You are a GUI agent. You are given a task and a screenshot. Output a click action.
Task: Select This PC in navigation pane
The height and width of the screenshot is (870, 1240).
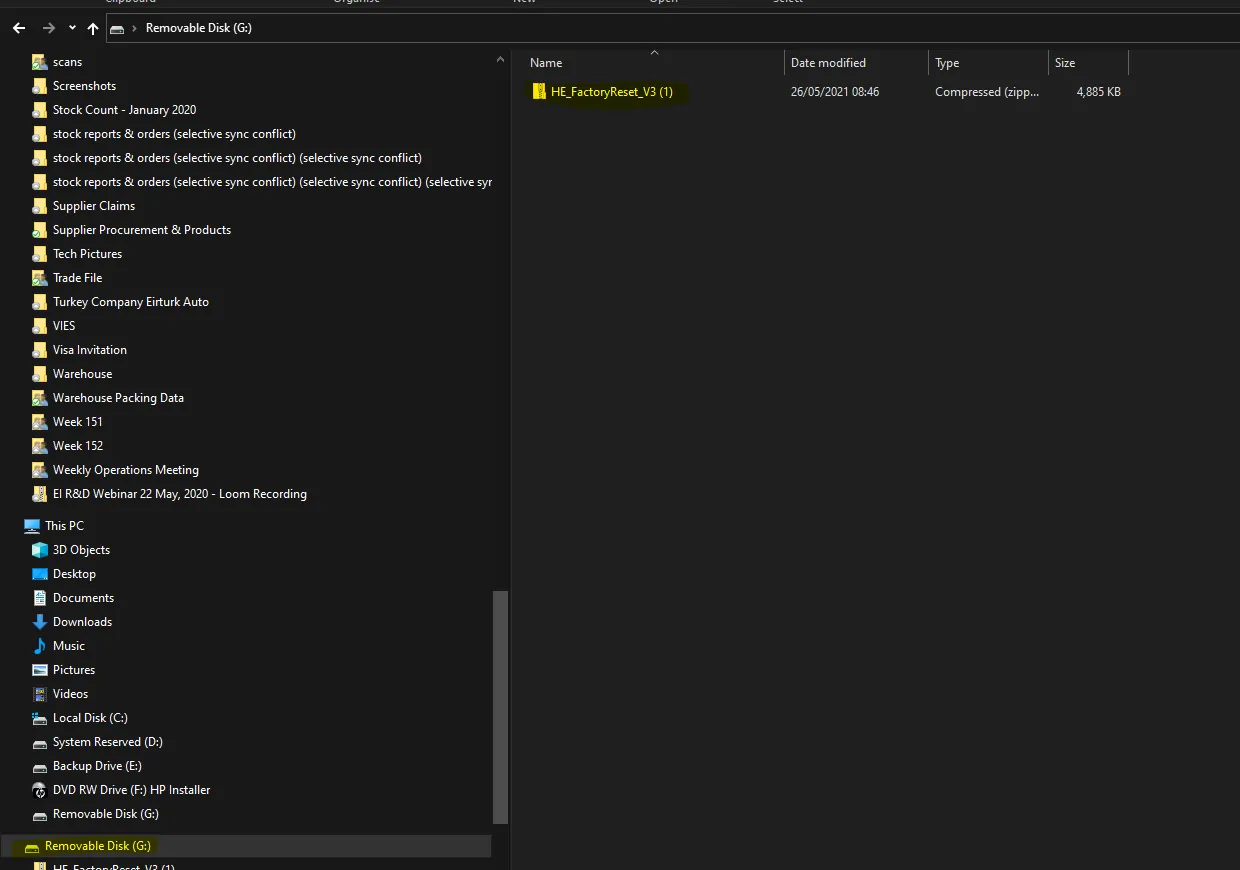(64, 526)
